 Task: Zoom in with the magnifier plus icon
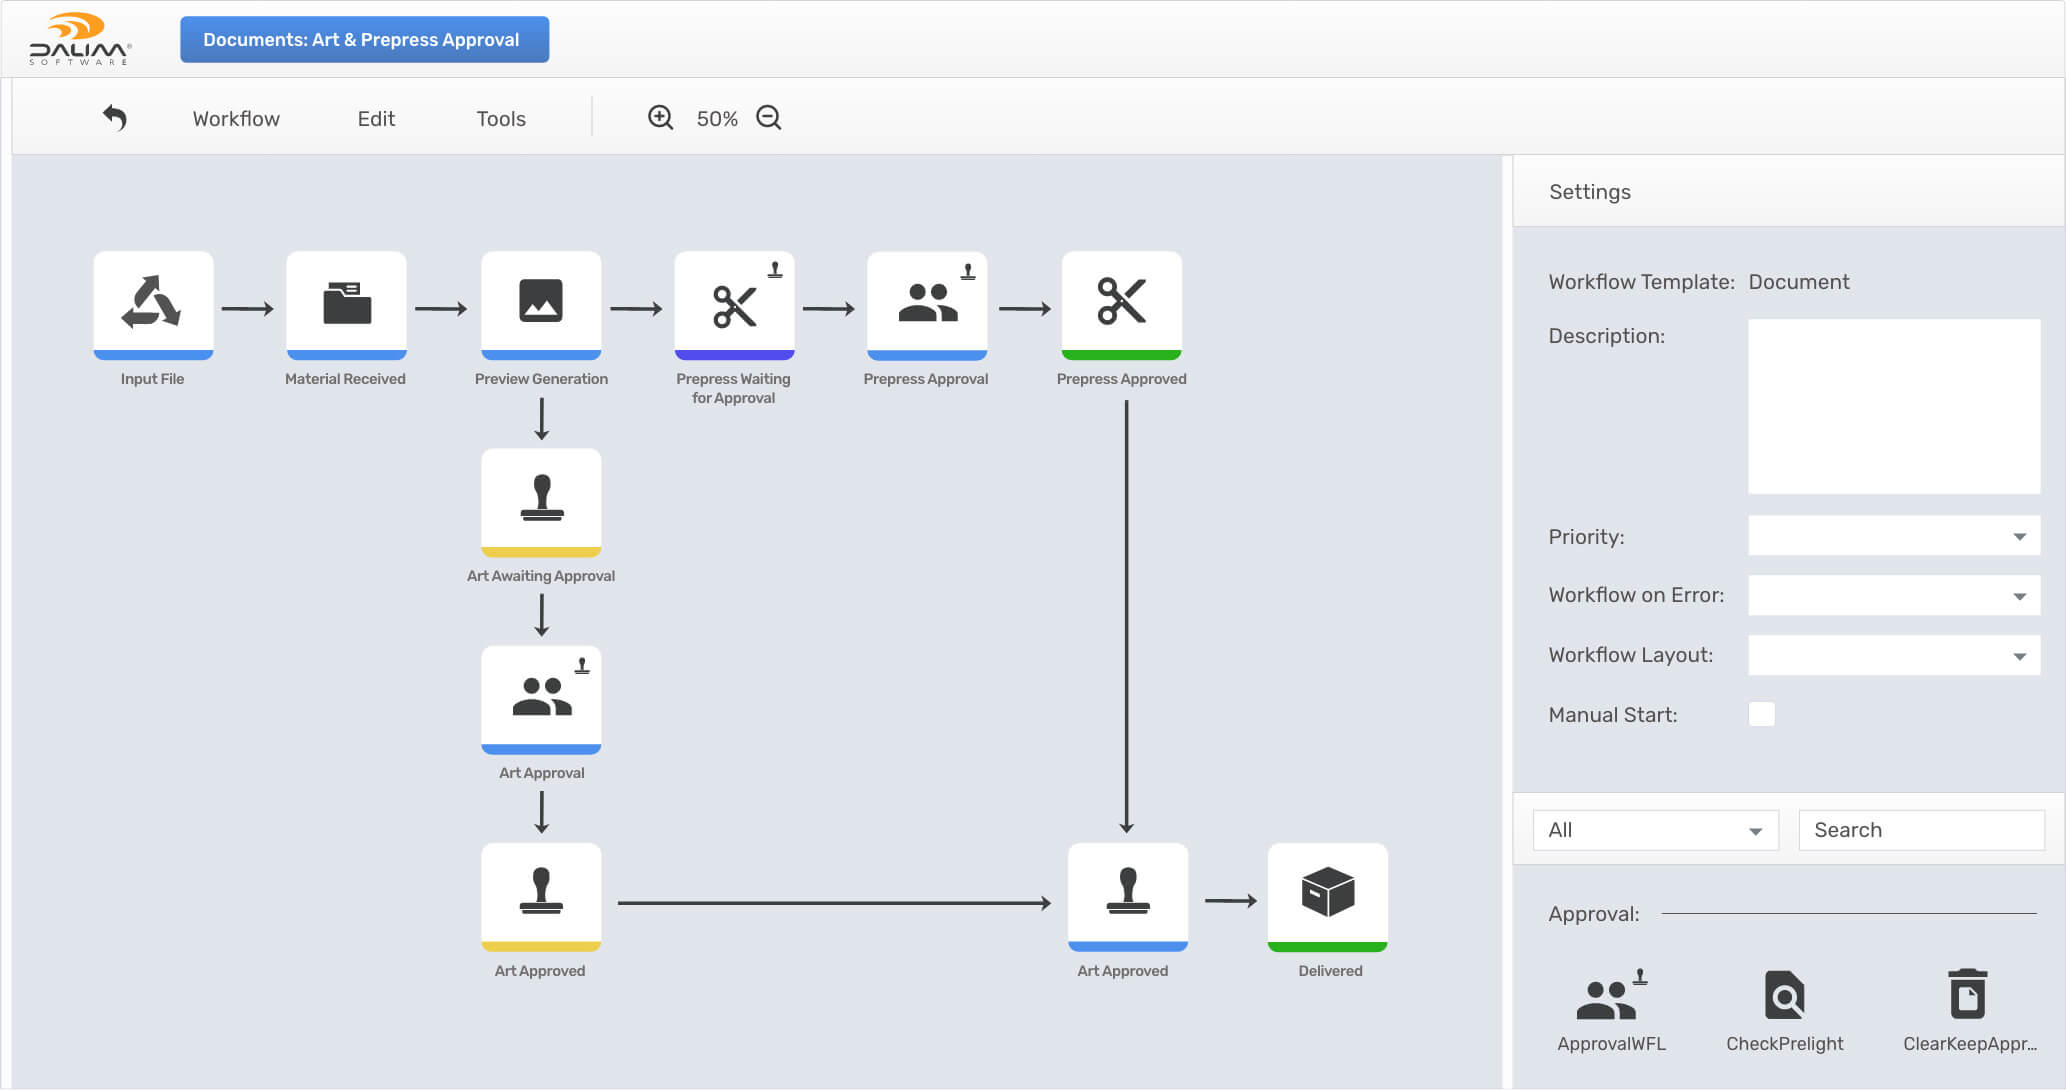660,118
